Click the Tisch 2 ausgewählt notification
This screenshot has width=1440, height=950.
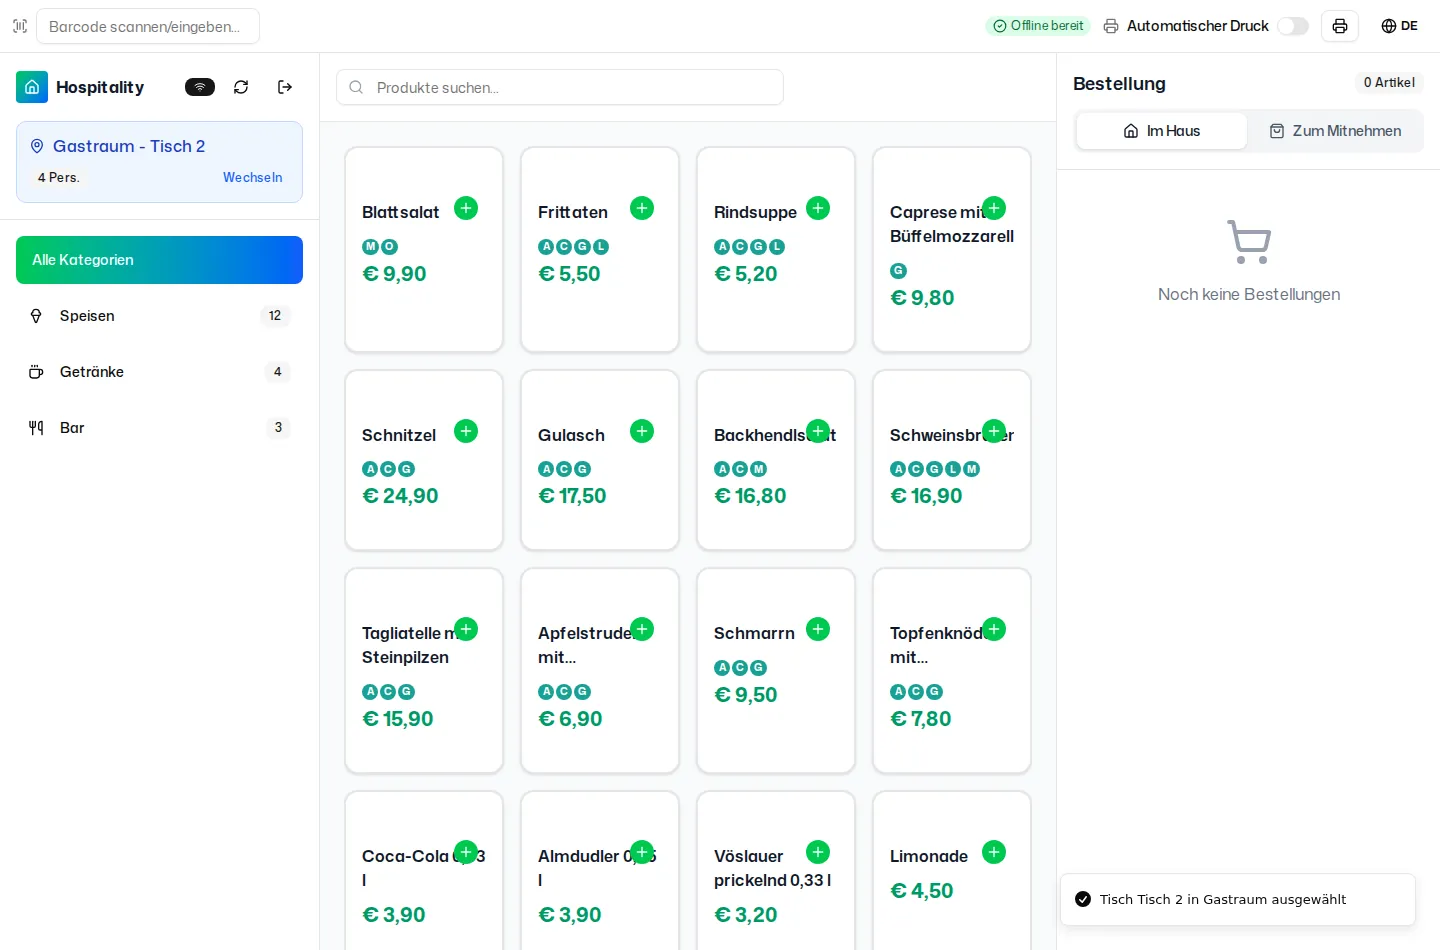pos(1238,900)
